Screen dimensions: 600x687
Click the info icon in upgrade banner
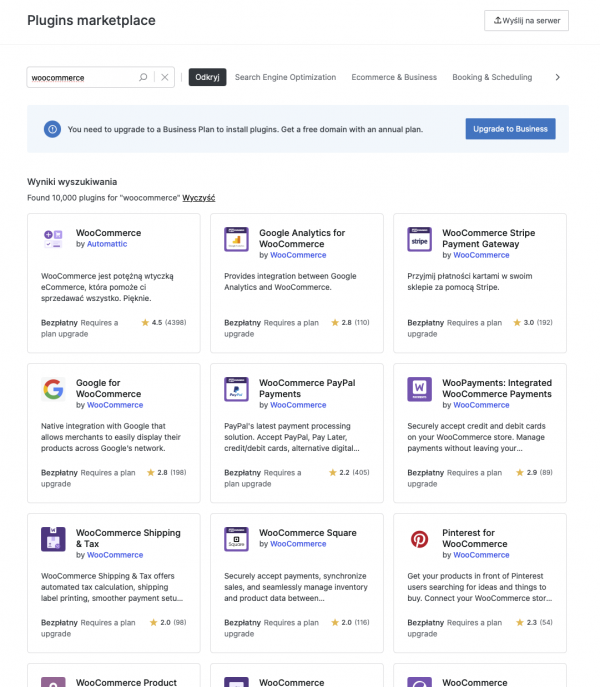[52, 129]
